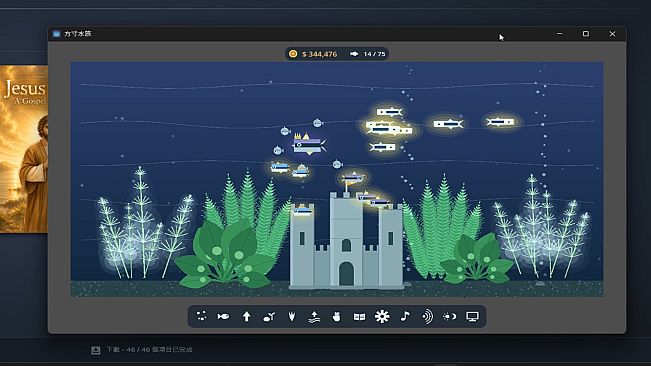
Task: Click the $ 344,476 money amount
Action: [320, 54]
